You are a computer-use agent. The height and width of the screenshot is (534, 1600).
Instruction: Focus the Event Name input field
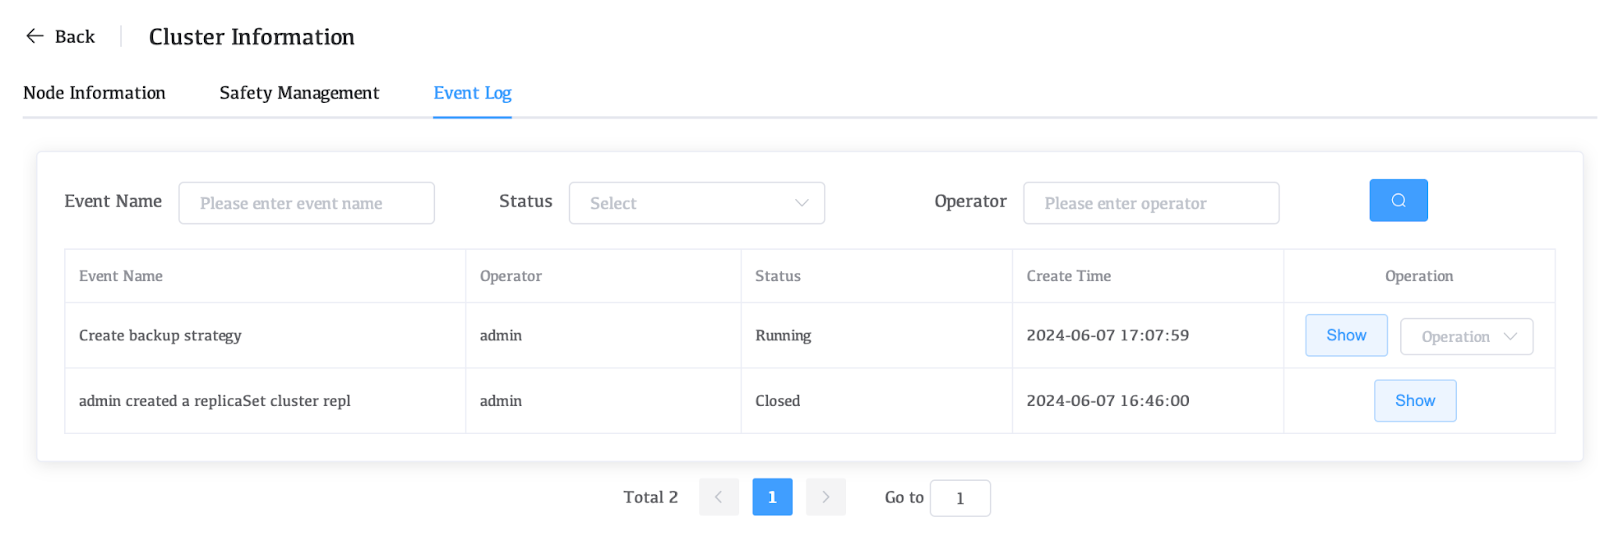tap(306, 203)
